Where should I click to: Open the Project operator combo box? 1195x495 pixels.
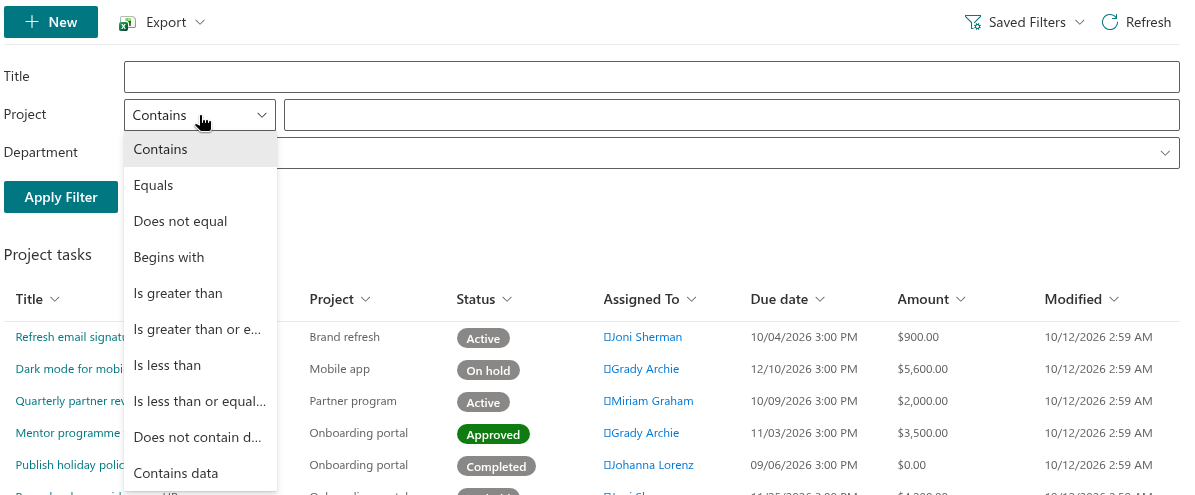tap(200, 115)
